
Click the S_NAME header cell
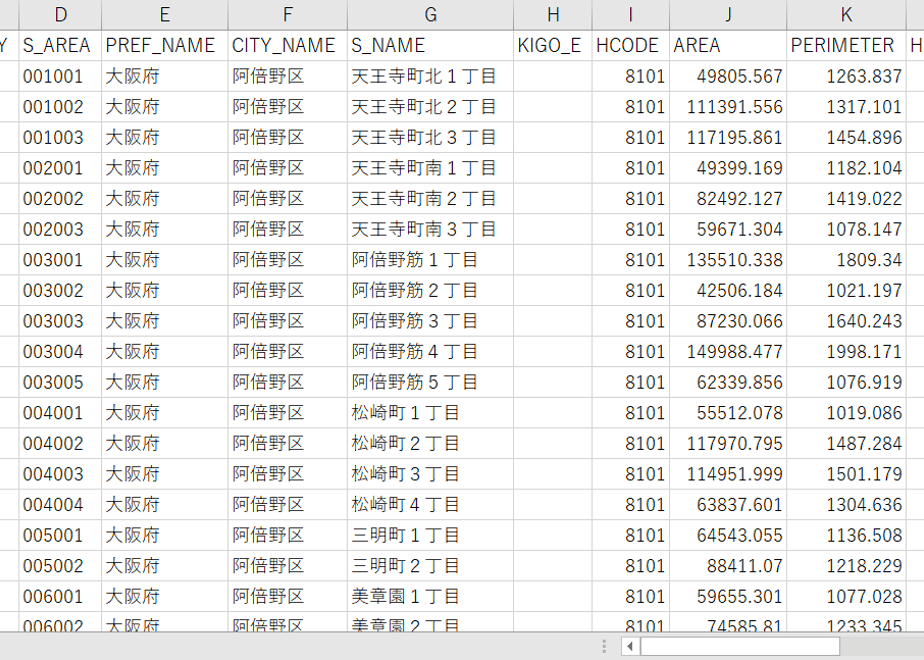pyautogui.click(x=430, y=45)
